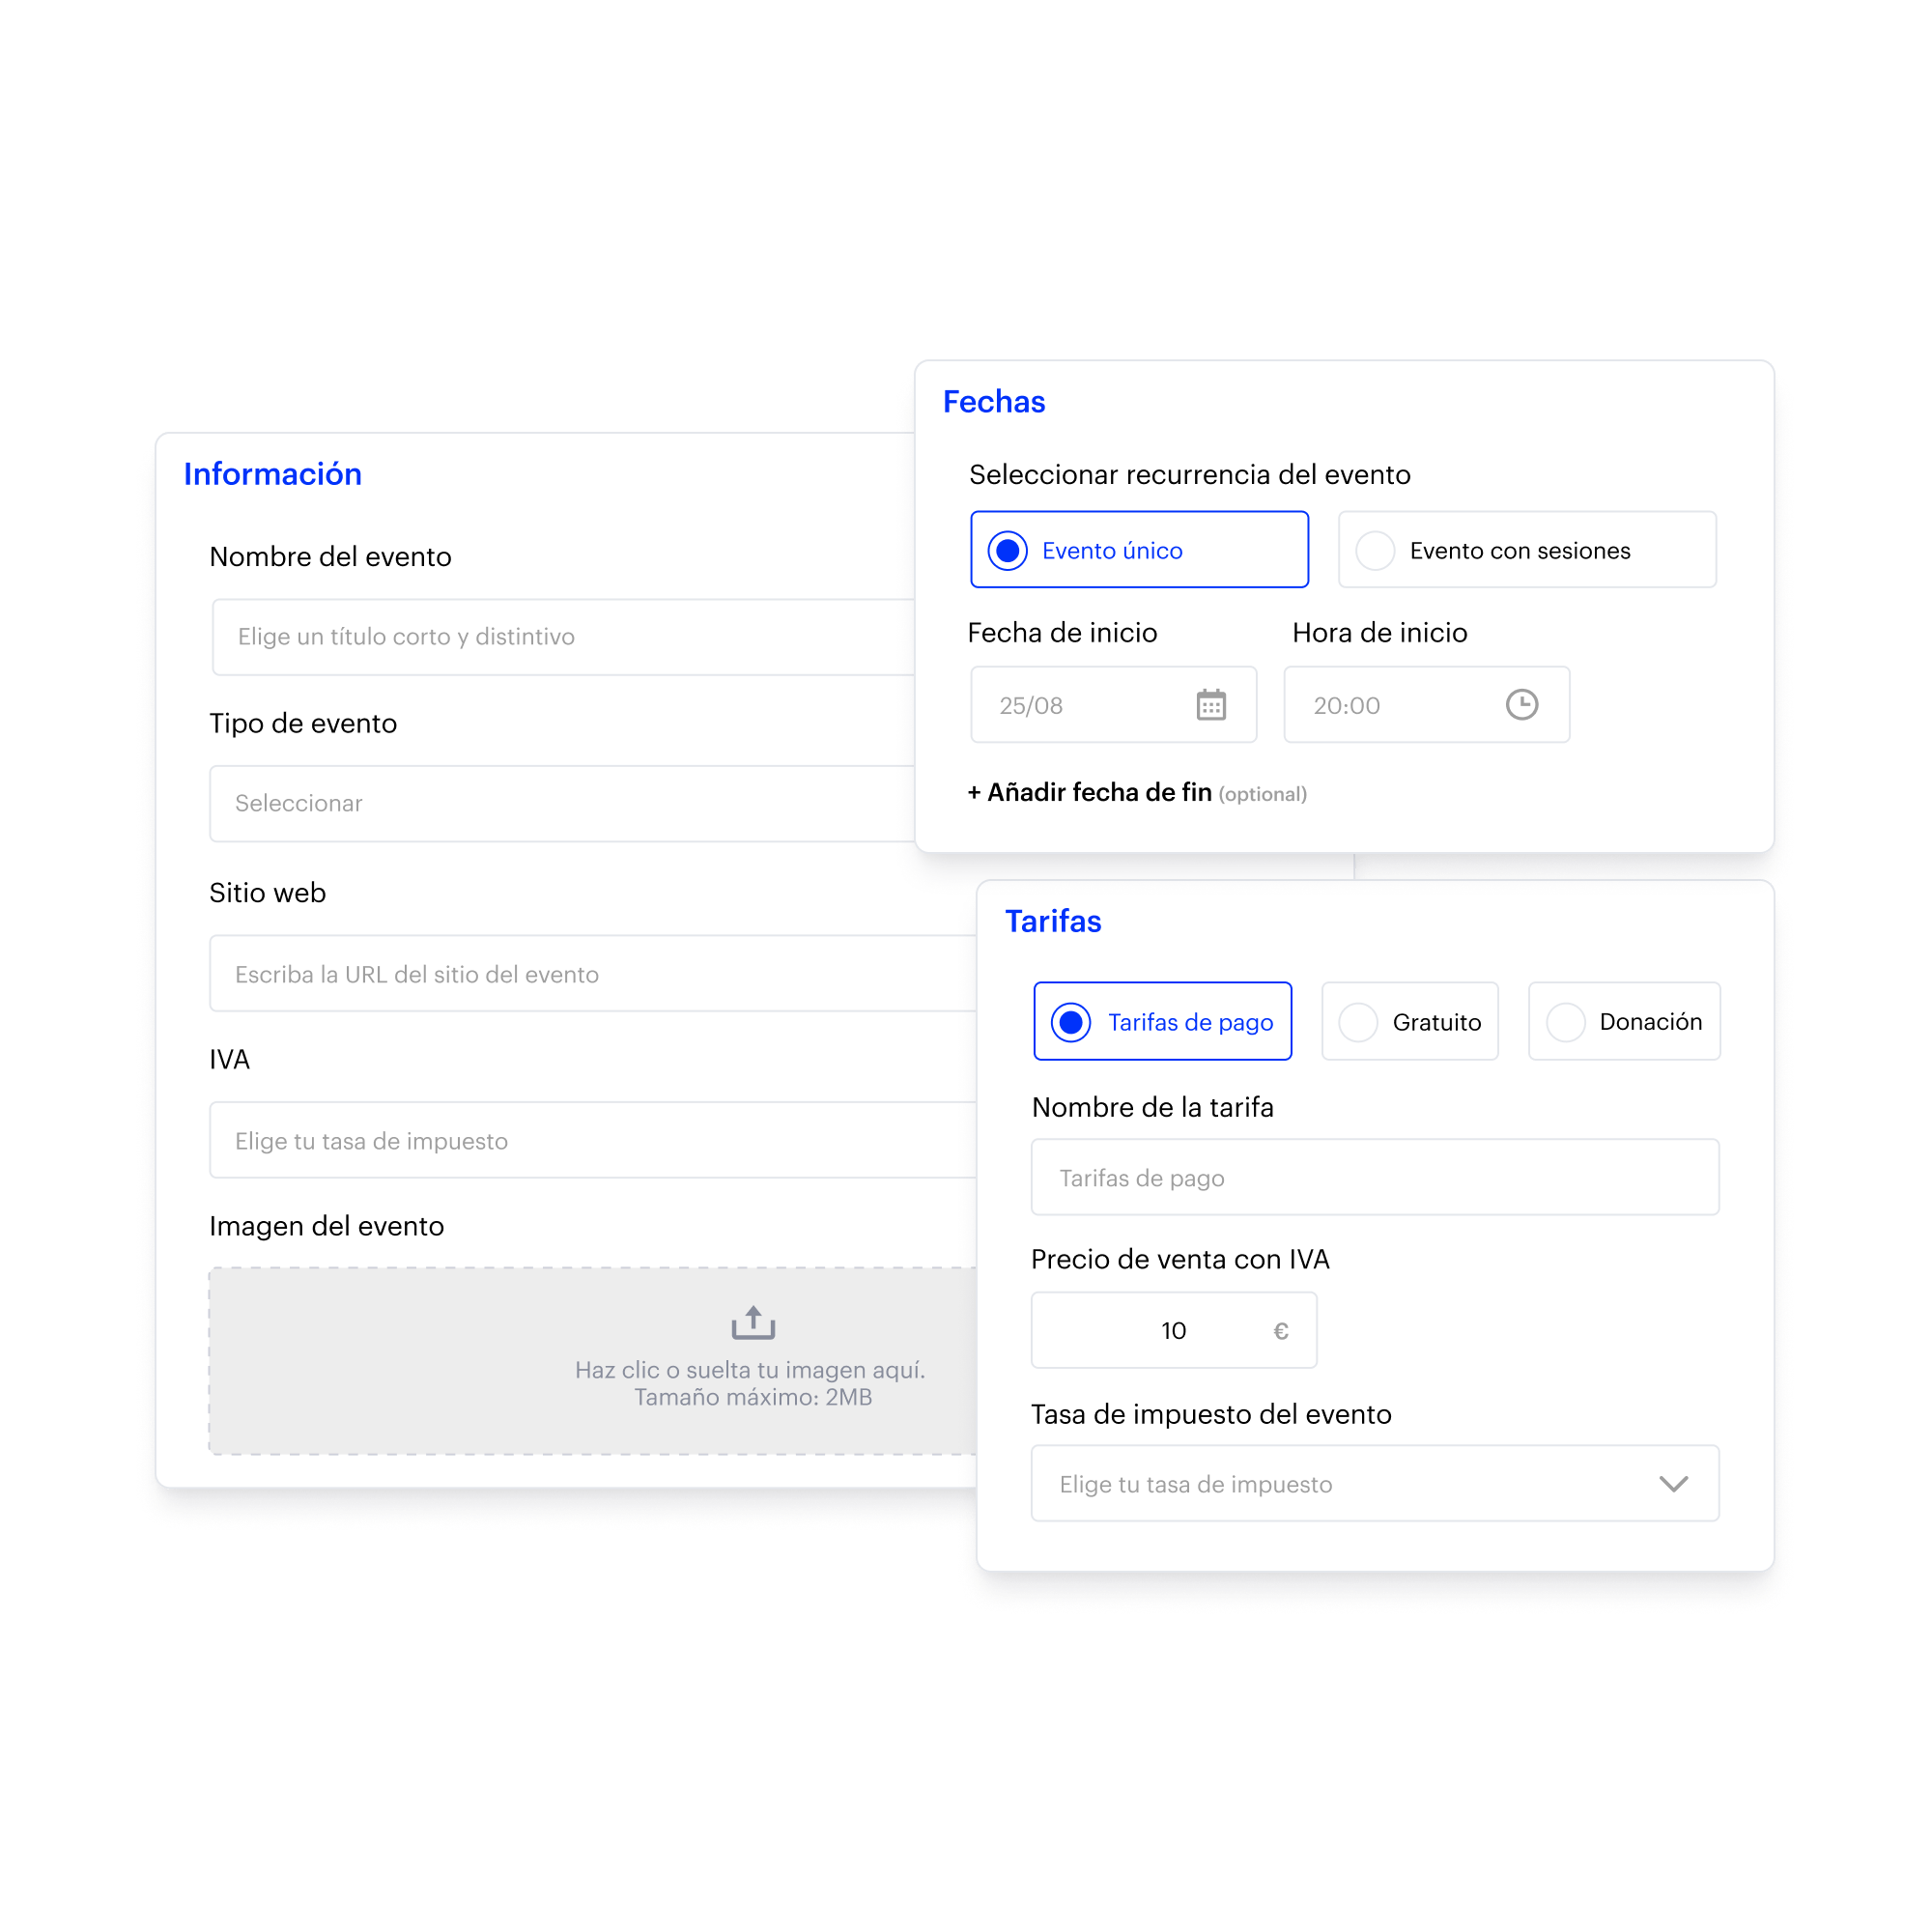Click the 25/08 start date field

click(1113, 705)
